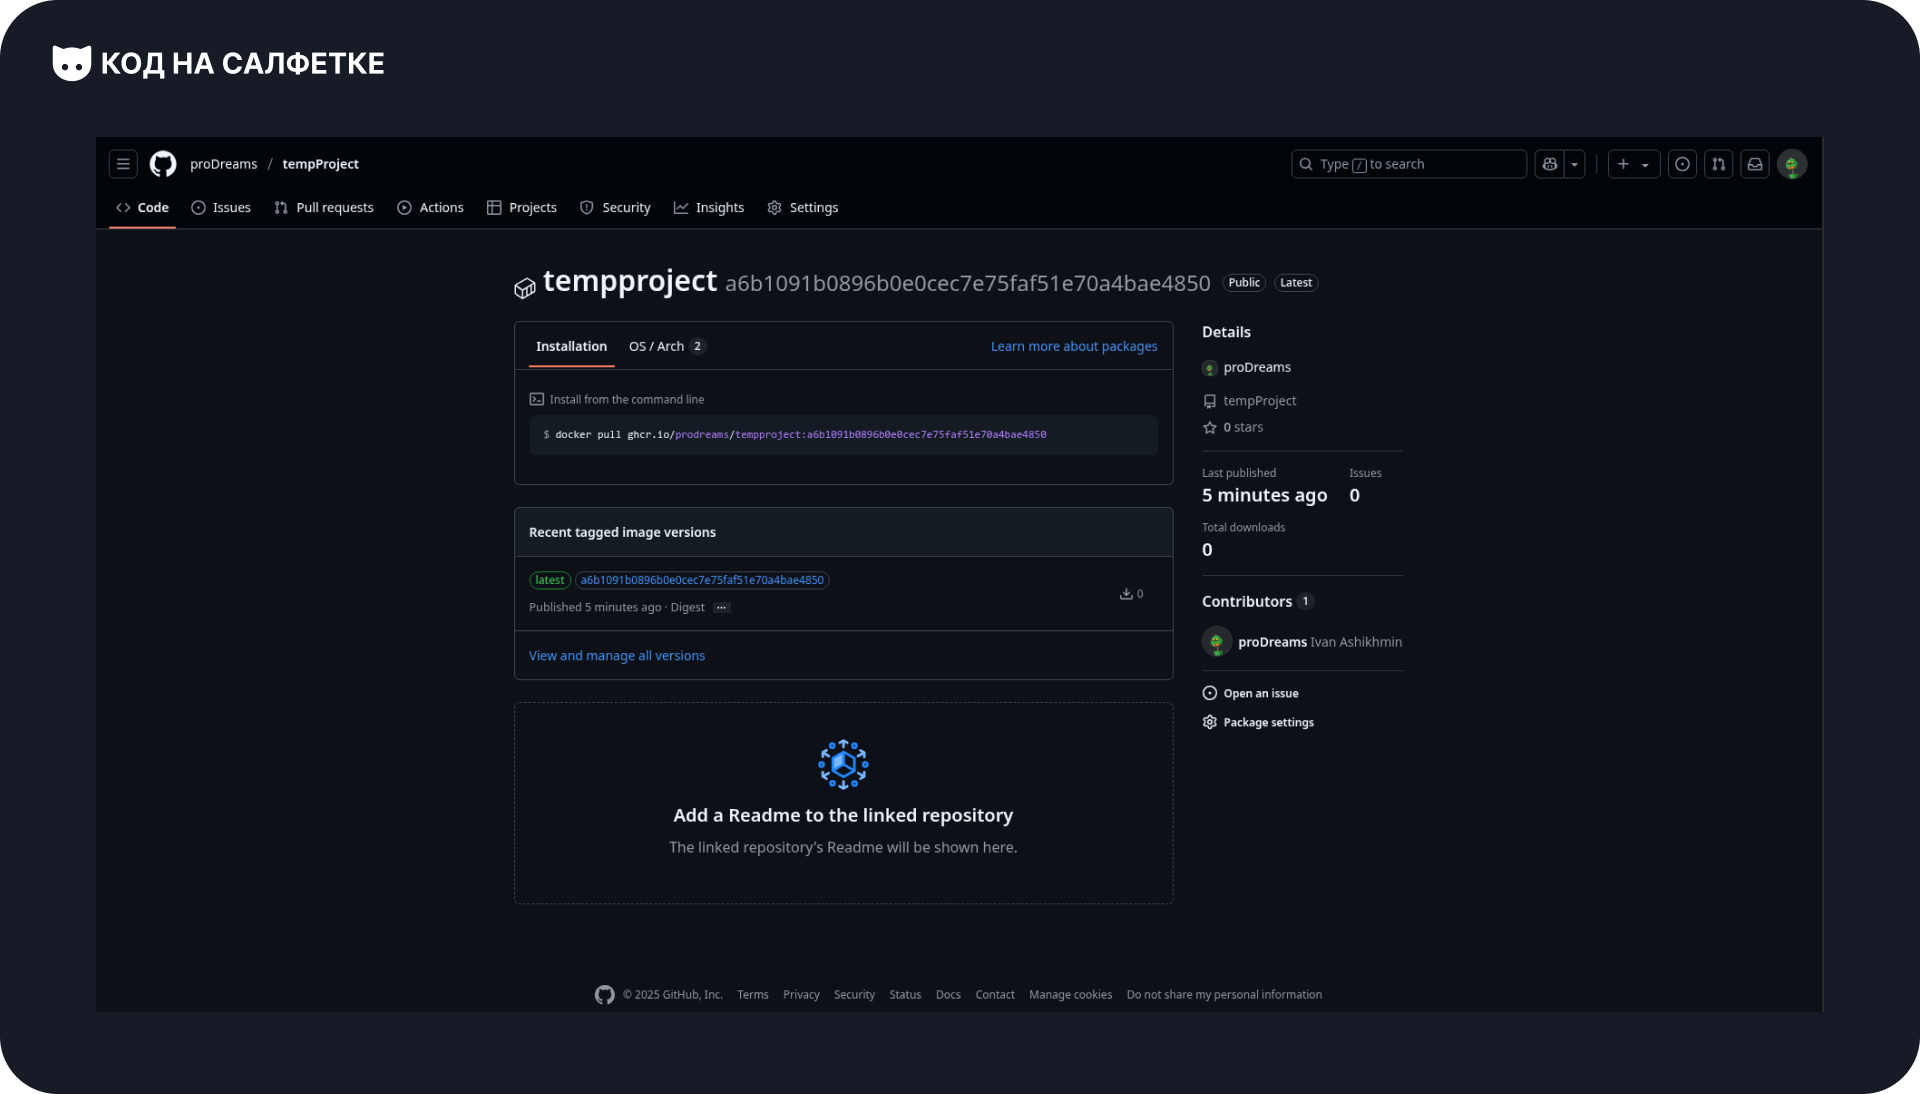This screenshot has height=1094, width=1920.
Task: Open footer Security link
Action: pos(854,995)
